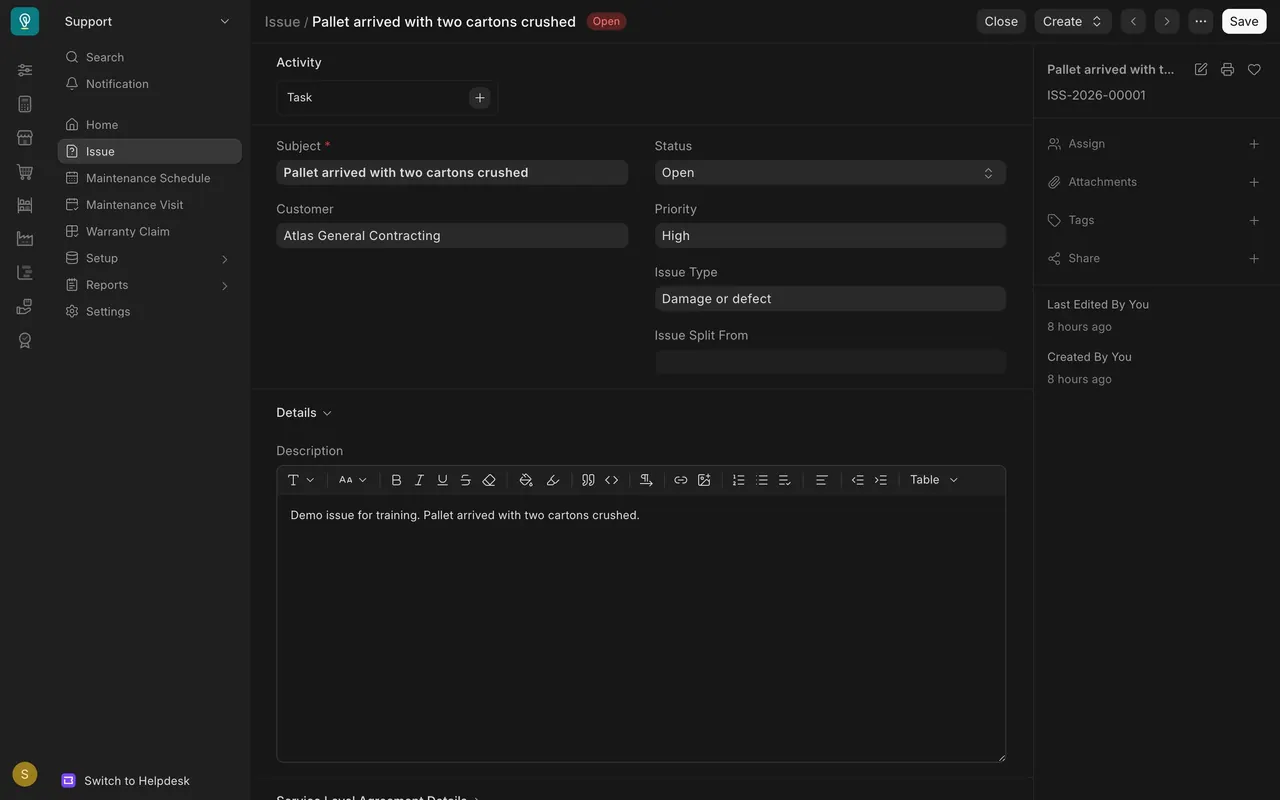Insert a hyperlink in the description
Screen dimensions: 1280x800
pyautogui.click(x=681, y=480)
